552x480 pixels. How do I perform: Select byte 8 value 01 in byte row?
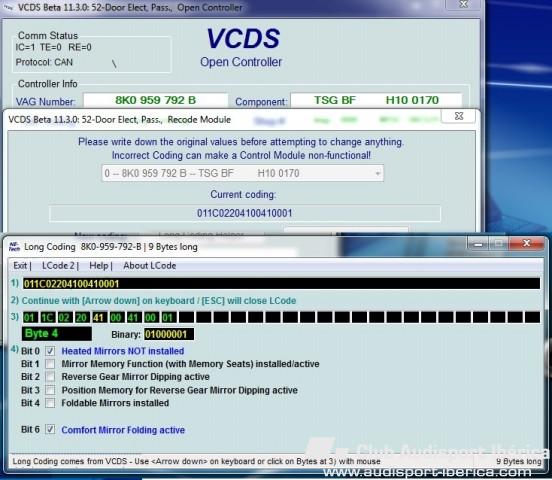pyautogui.click(x=168, y=318)
